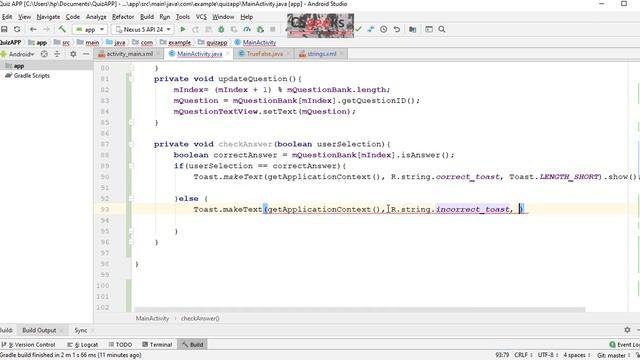Click the Stop square icon
The width and height of the screenshot is (640, 360).
273,29
